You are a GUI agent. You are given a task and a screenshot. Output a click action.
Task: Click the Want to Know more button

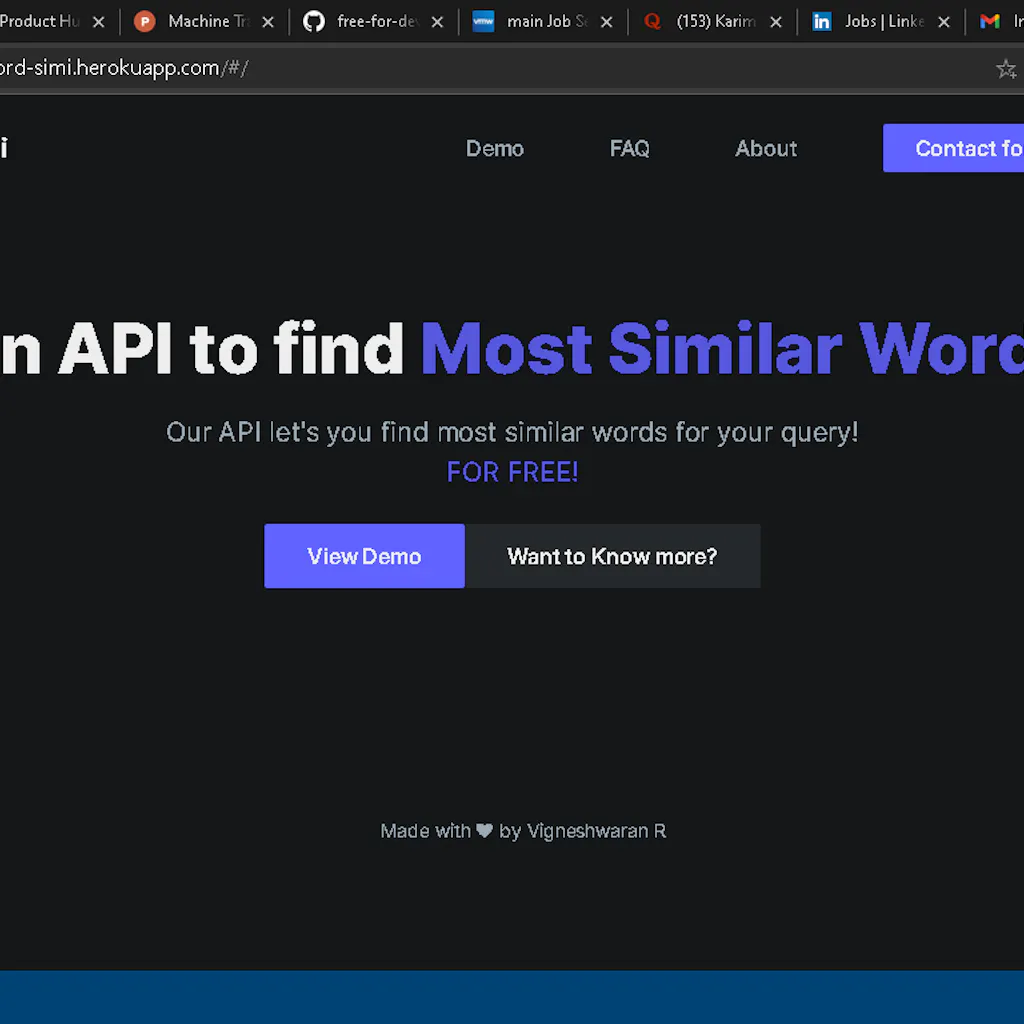(612, 556)
